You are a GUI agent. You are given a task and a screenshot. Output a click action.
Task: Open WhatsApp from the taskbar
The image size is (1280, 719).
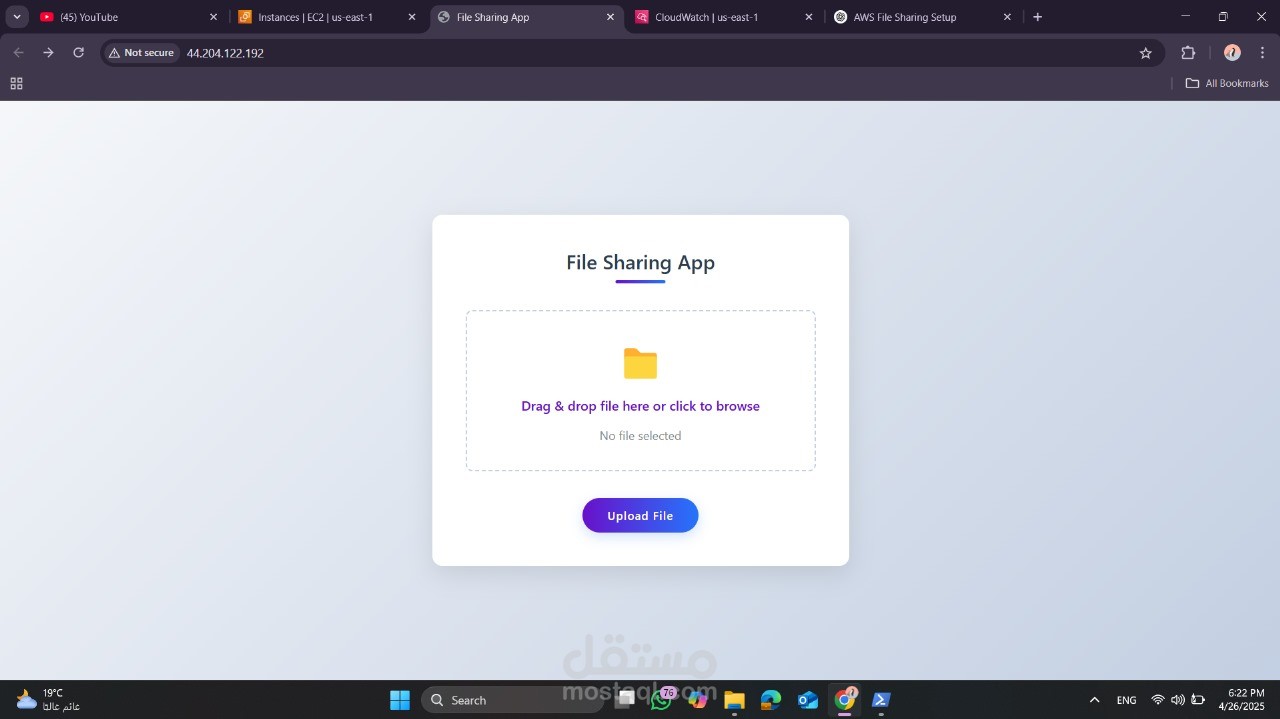661,700
